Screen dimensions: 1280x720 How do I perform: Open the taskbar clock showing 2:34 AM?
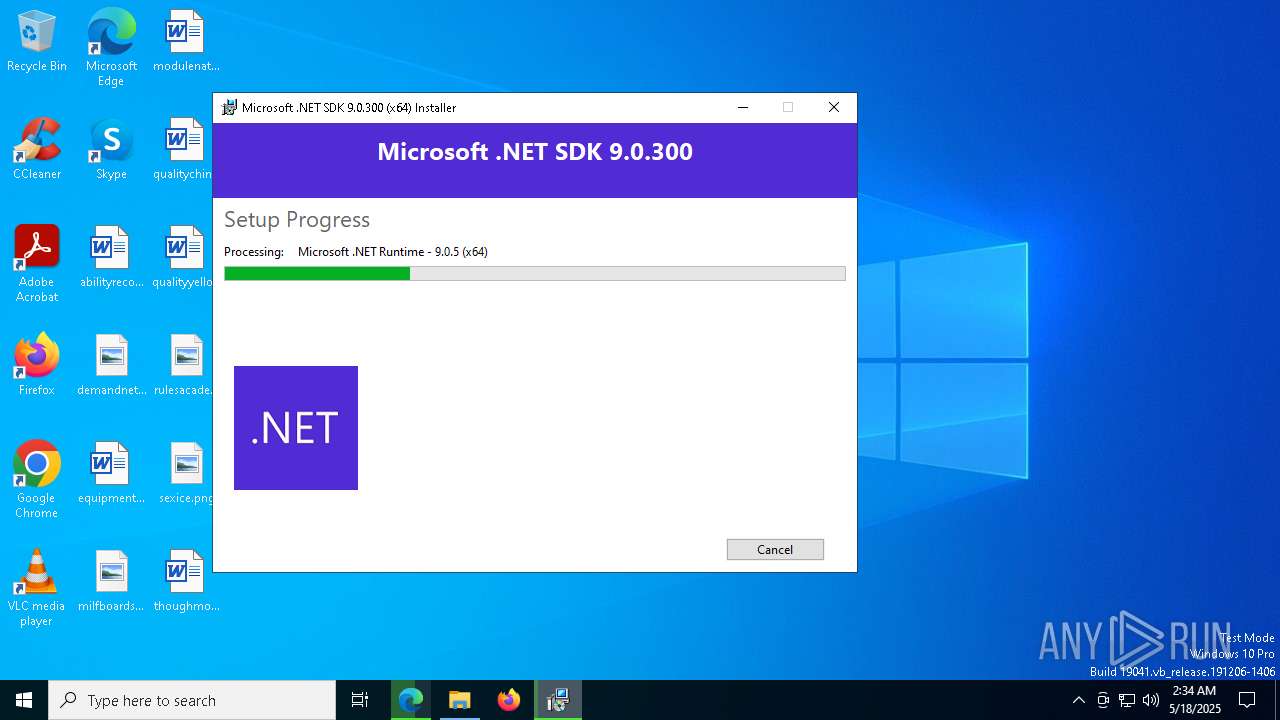coord(1194,700)
